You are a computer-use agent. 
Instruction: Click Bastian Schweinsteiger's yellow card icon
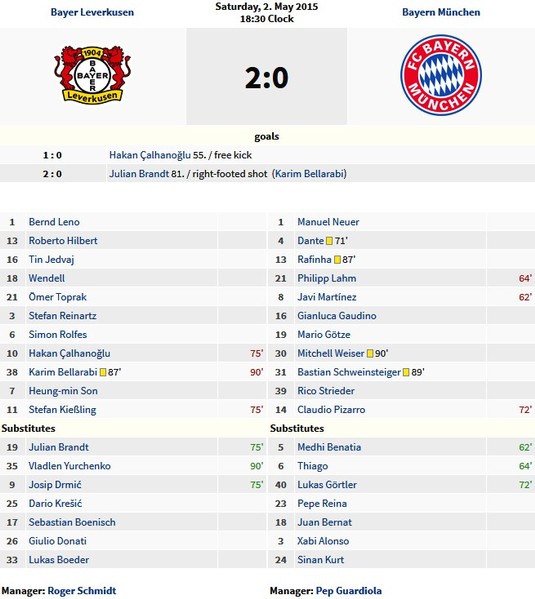406,372
